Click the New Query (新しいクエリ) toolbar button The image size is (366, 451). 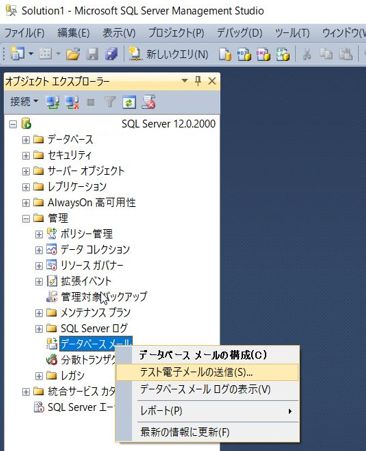click(x=169, y=54)
